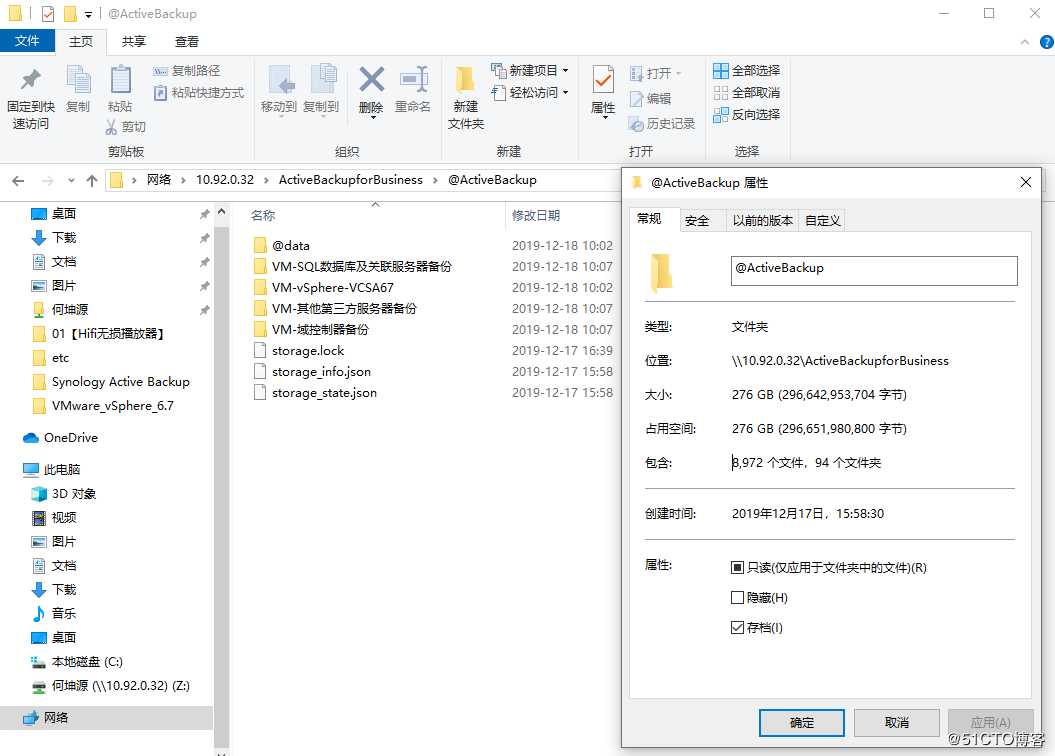Select the storage_info.json file
Screen dimensions: 1055x756
coord(312,371)
